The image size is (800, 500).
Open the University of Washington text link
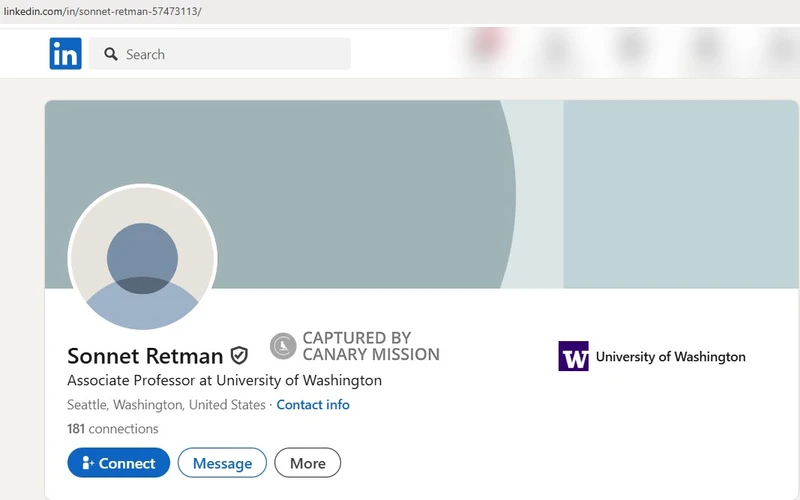tap(670, 357)
